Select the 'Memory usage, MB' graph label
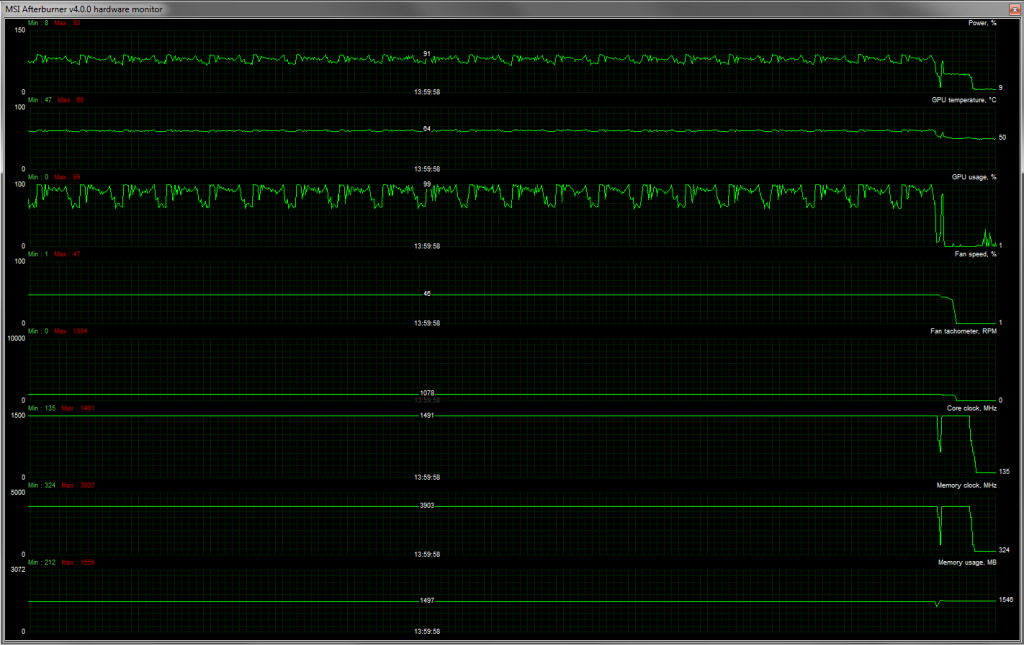 (967, 562)
